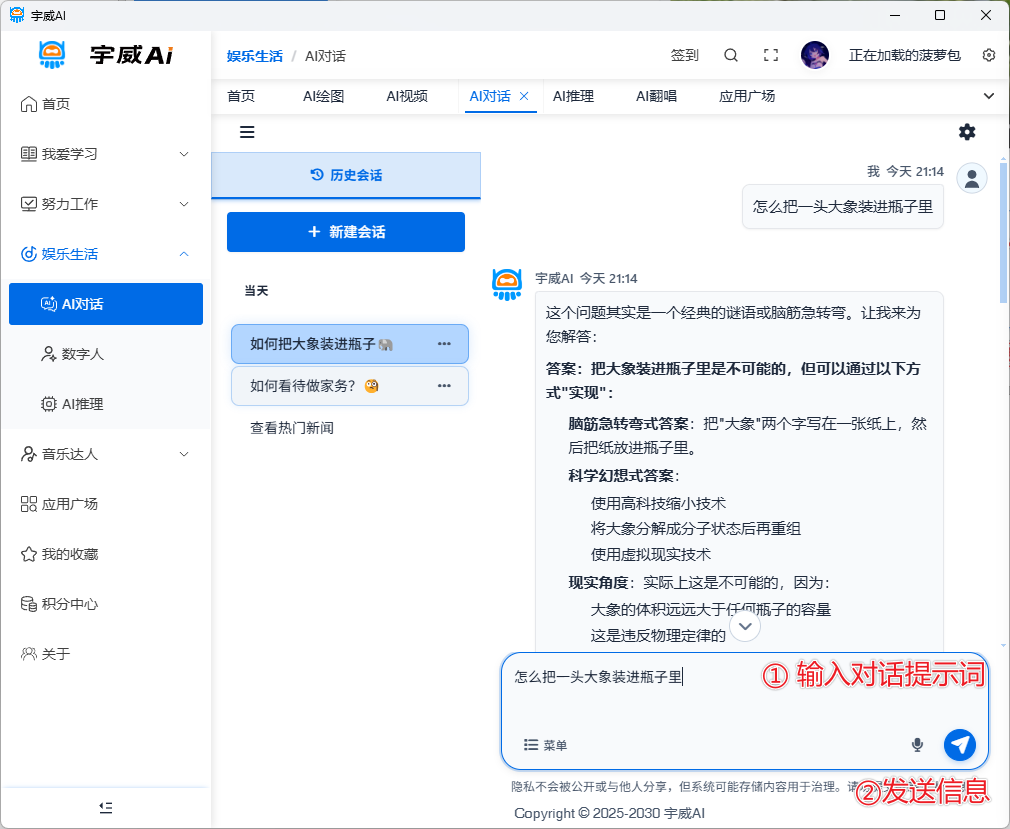Toggle fullscreen mode icon in header
This screenshot has height=829, width=1010.
click(x=770, y=56)
